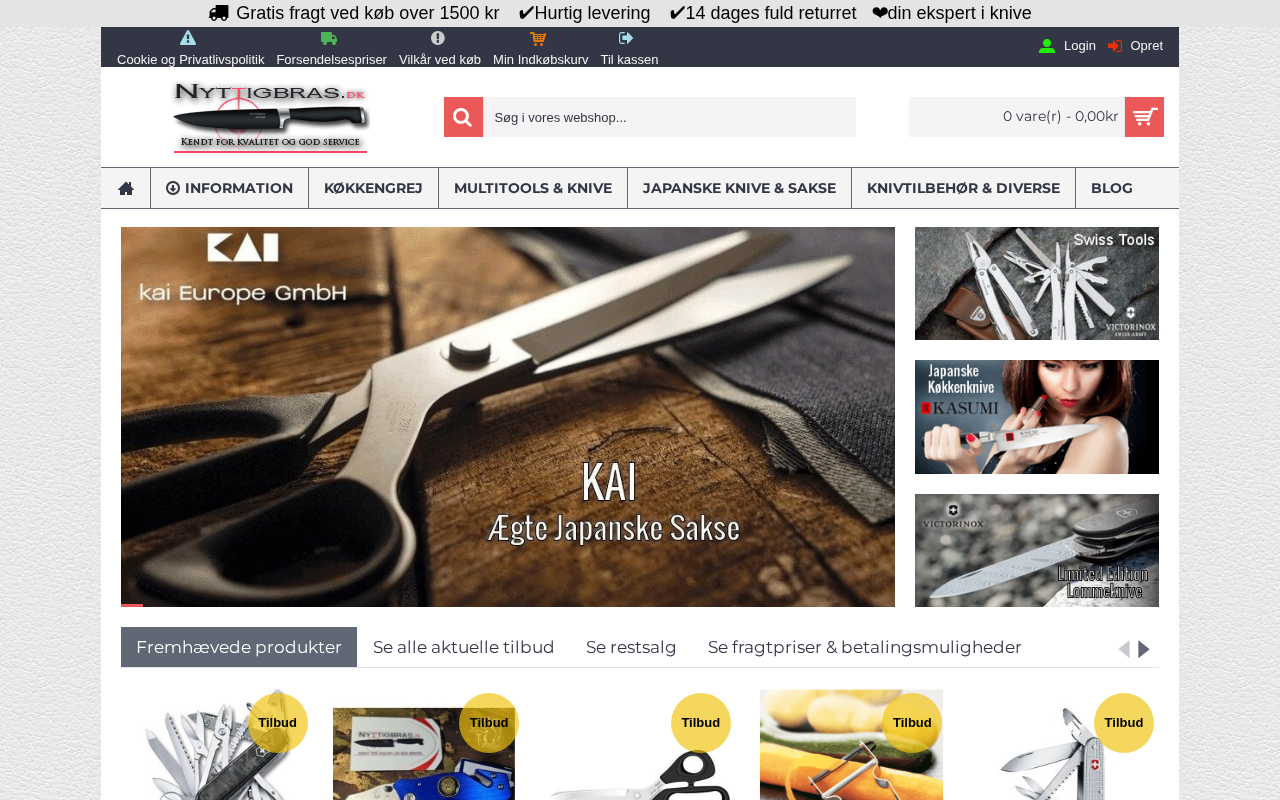
Task: Click the red Opret sign-in icon
Action: [x=1115, y=46]
